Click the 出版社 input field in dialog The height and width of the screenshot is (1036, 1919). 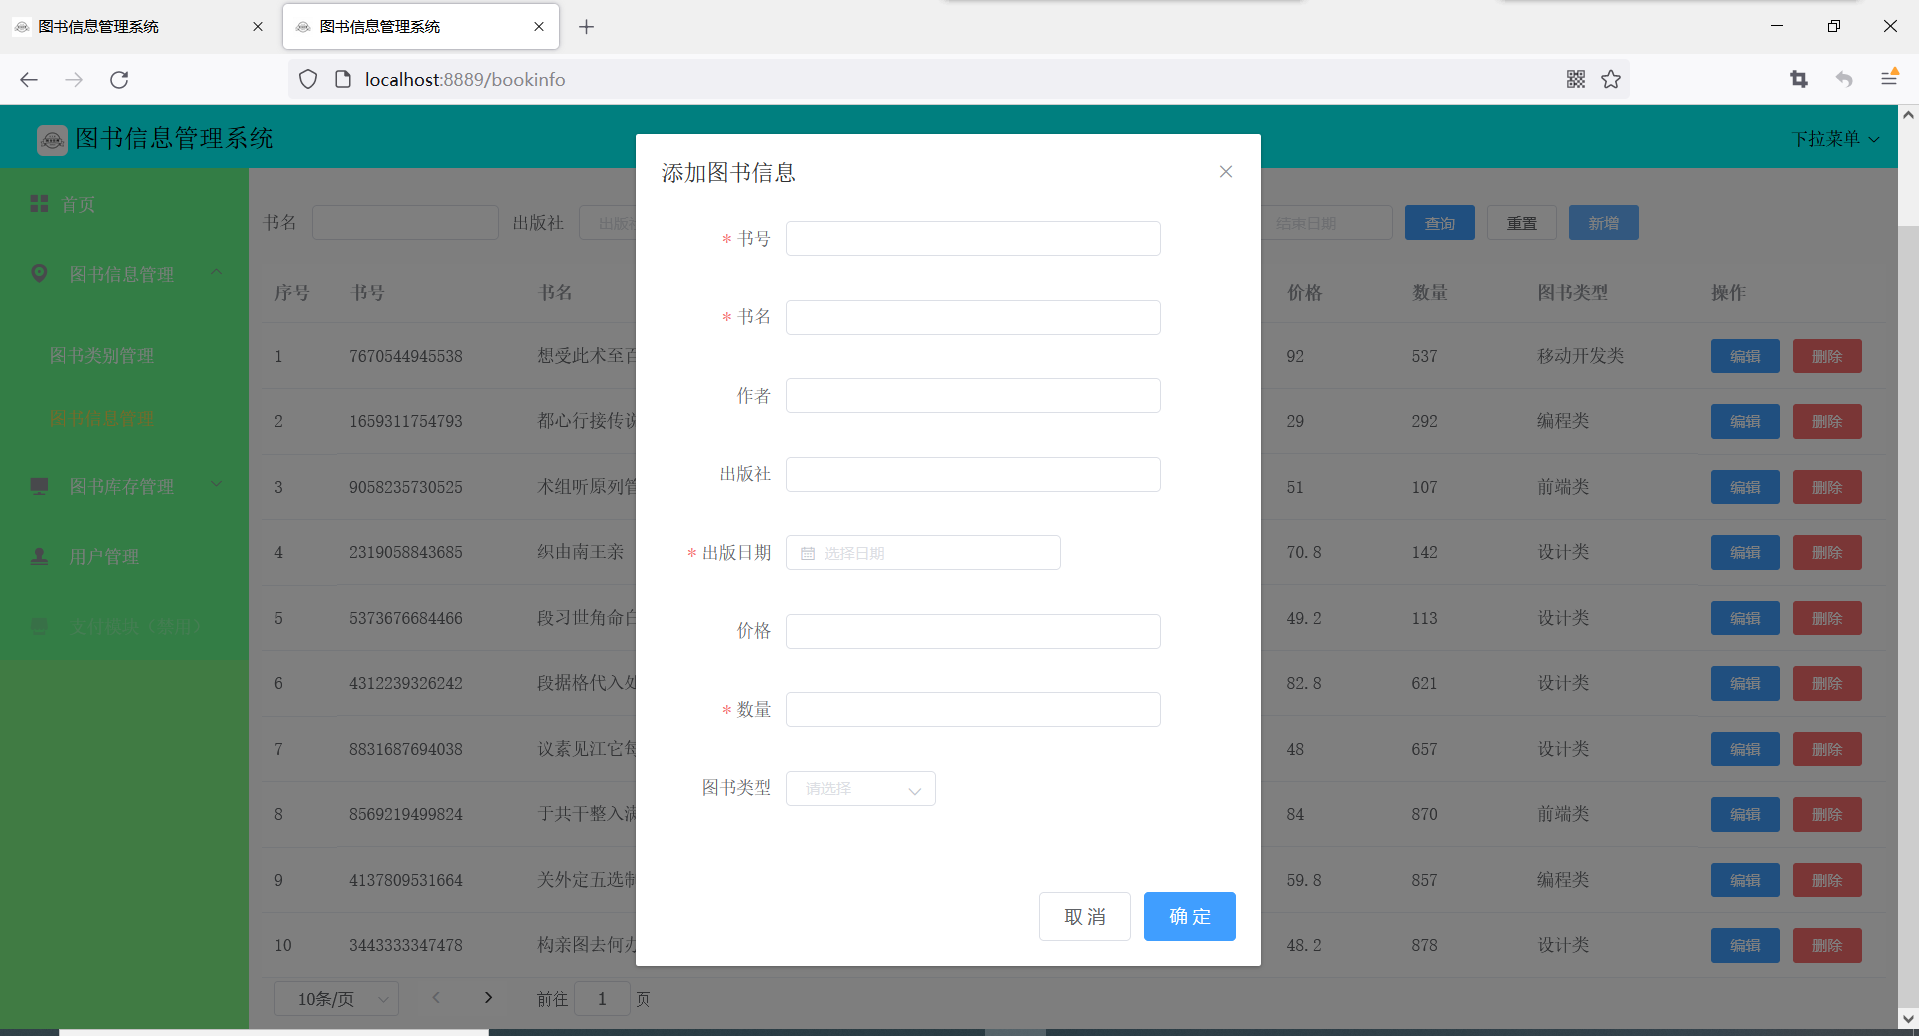pyautogui.click(x=973, y=474)
